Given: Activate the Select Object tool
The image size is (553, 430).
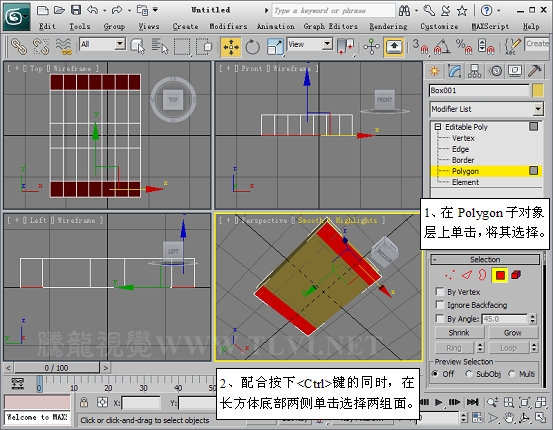Looking at the screenshot, I should tap(138, 47).
